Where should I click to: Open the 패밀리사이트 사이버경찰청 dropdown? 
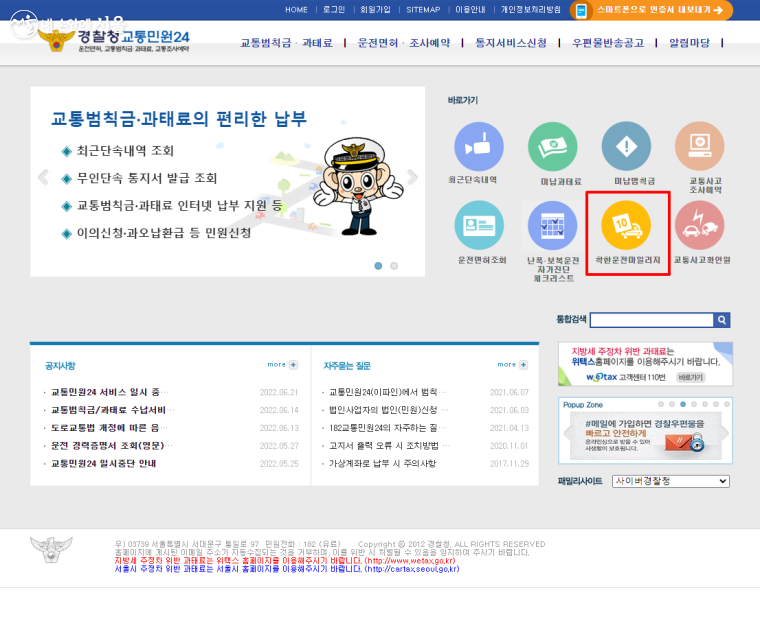[671, 481]
